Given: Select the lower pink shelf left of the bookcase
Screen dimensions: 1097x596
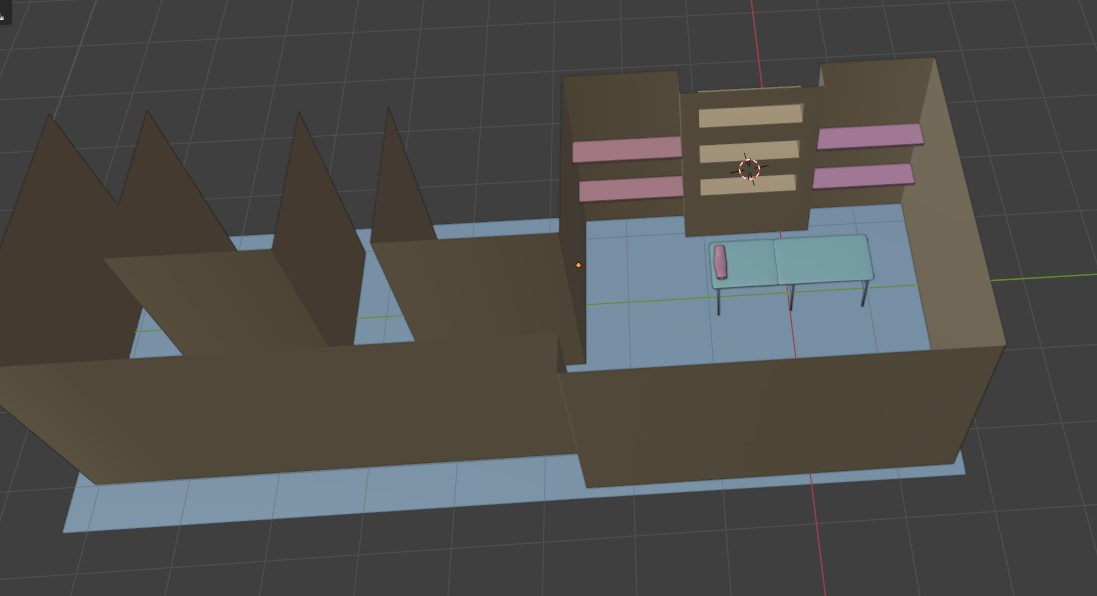Looking at the screenshot, I should click(631, 189).
